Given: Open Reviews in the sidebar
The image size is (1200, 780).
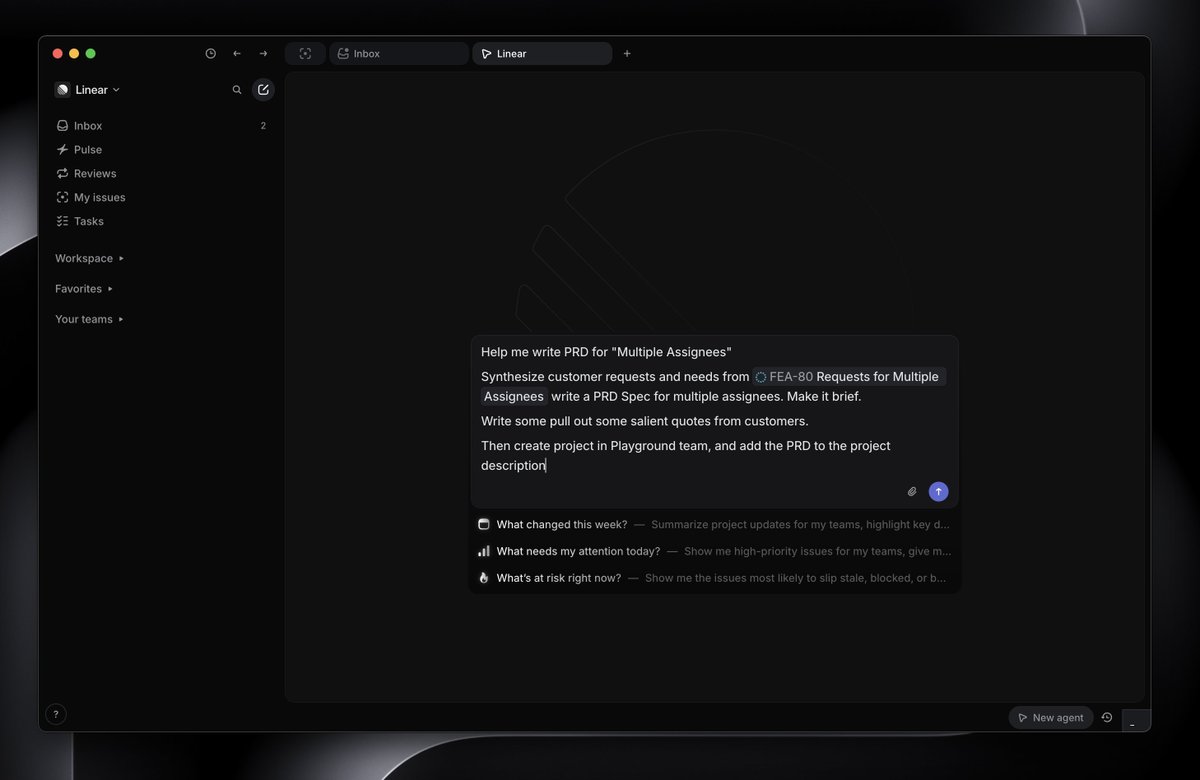Looking at the screenshot, I should coord(162,174).
